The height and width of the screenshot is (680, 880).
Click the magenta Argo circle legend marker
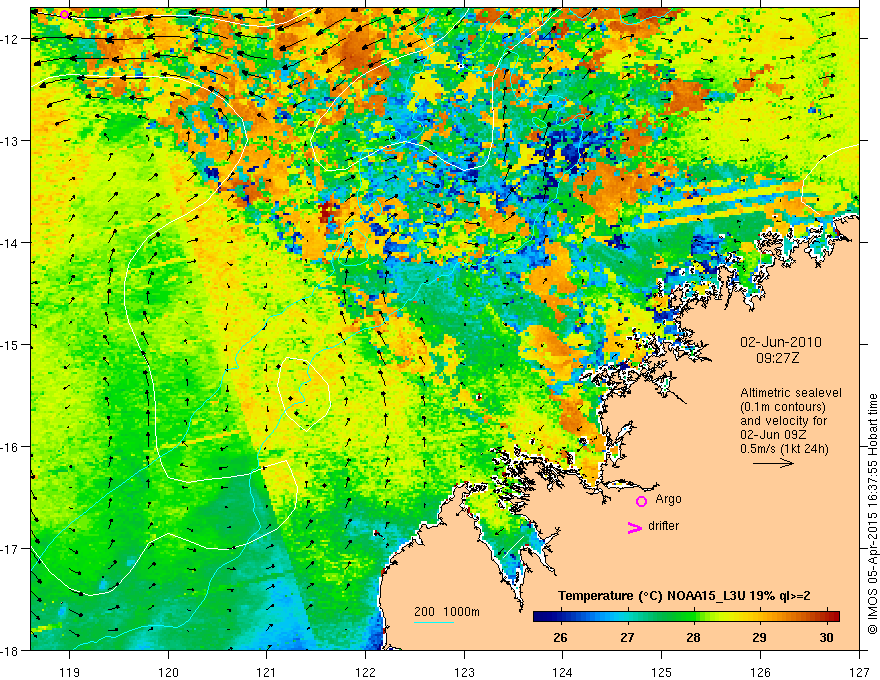(x=641, y=501)
